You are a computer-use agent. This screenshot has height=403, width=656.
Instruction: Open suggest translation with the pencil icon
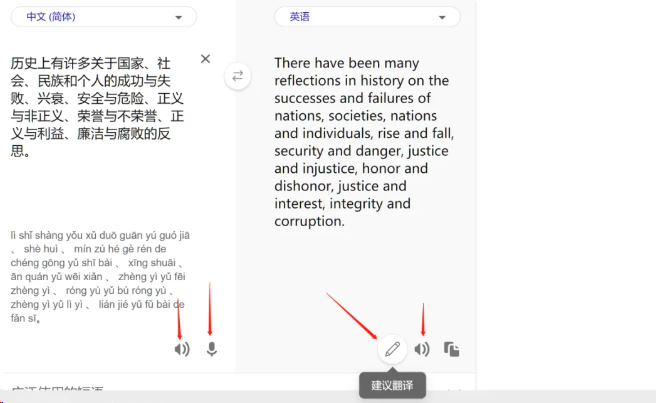(x=392, y=349)
